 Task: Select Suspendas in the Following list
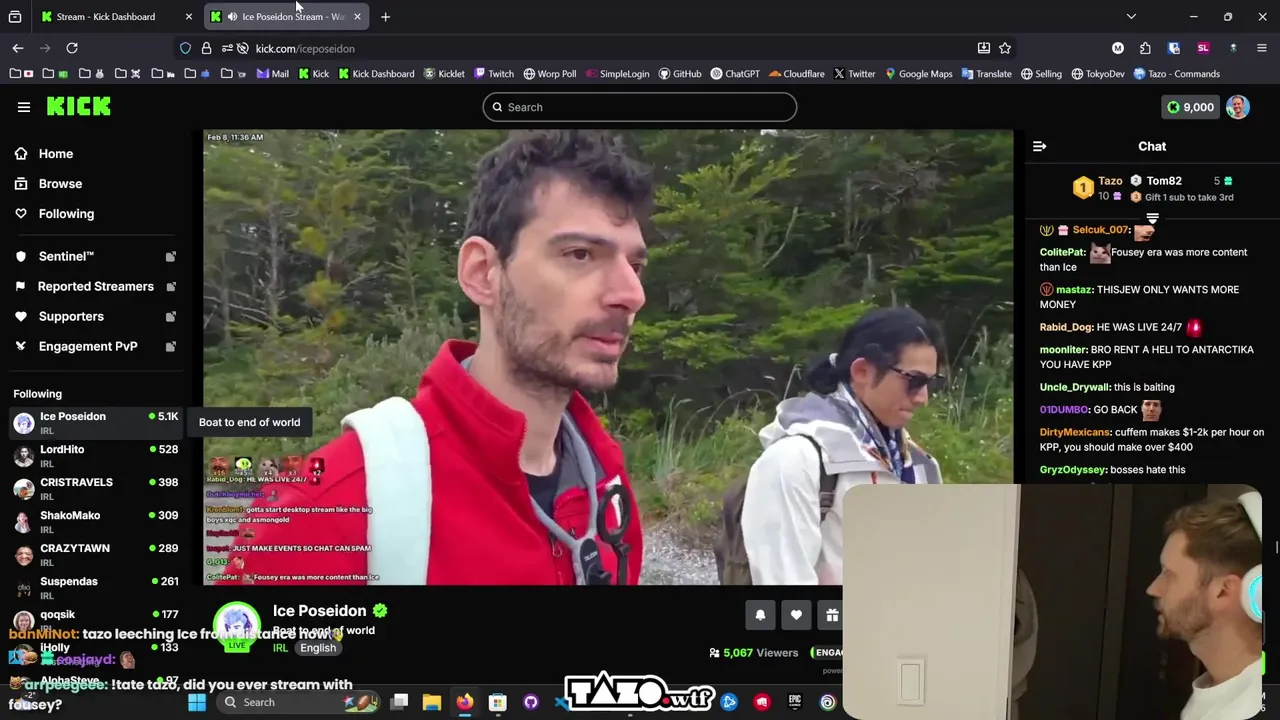coord(95,588)
